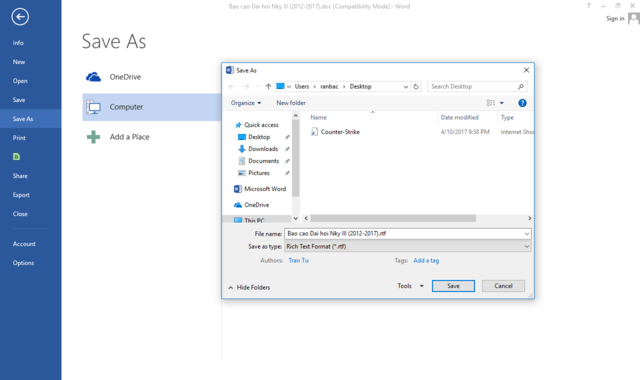Open the view options dropdown arrow
Viewport: 640px width, 380px height.
pos(502,103)
